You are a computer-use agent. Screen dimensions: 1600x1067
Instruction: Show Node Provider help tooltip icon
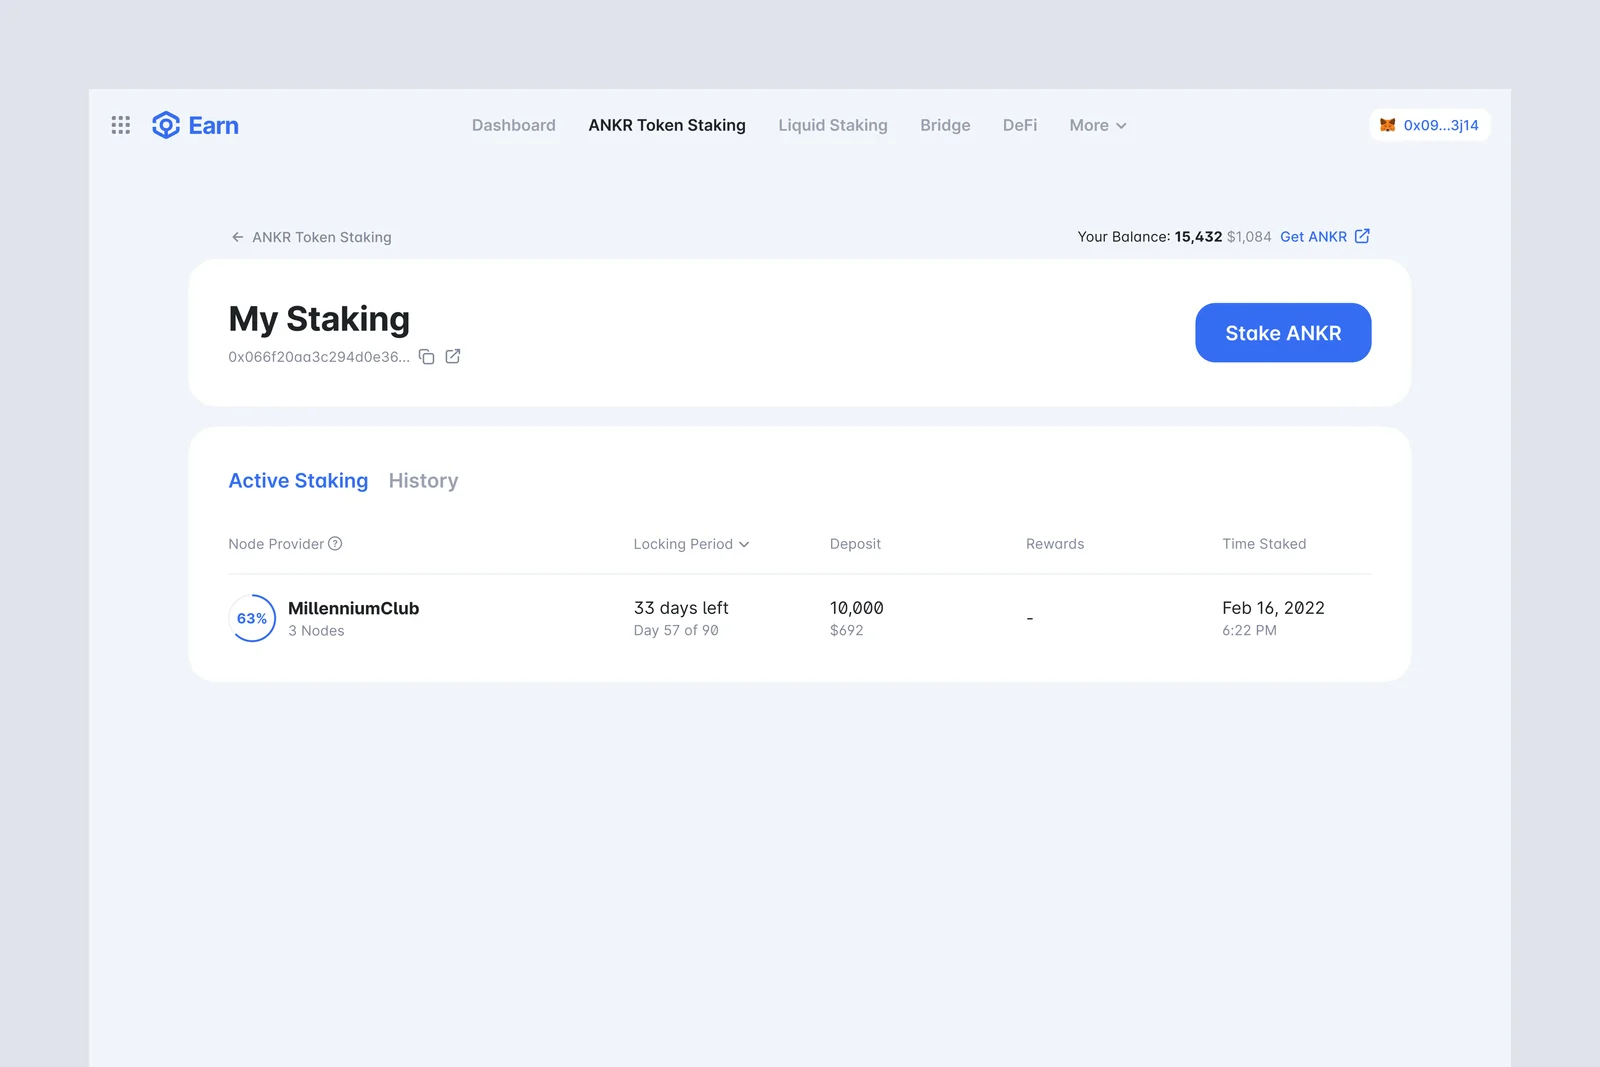point(335,544)
